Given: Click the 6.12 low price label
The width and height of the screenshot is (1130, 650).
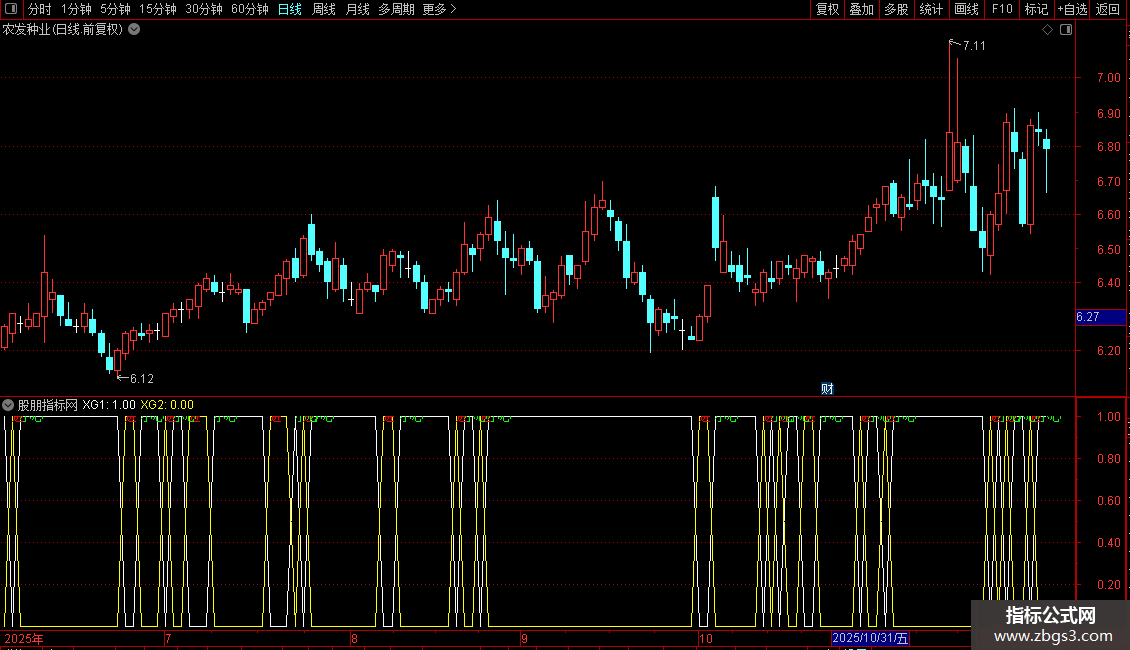Looking at the screenshot, I should 142,379.
